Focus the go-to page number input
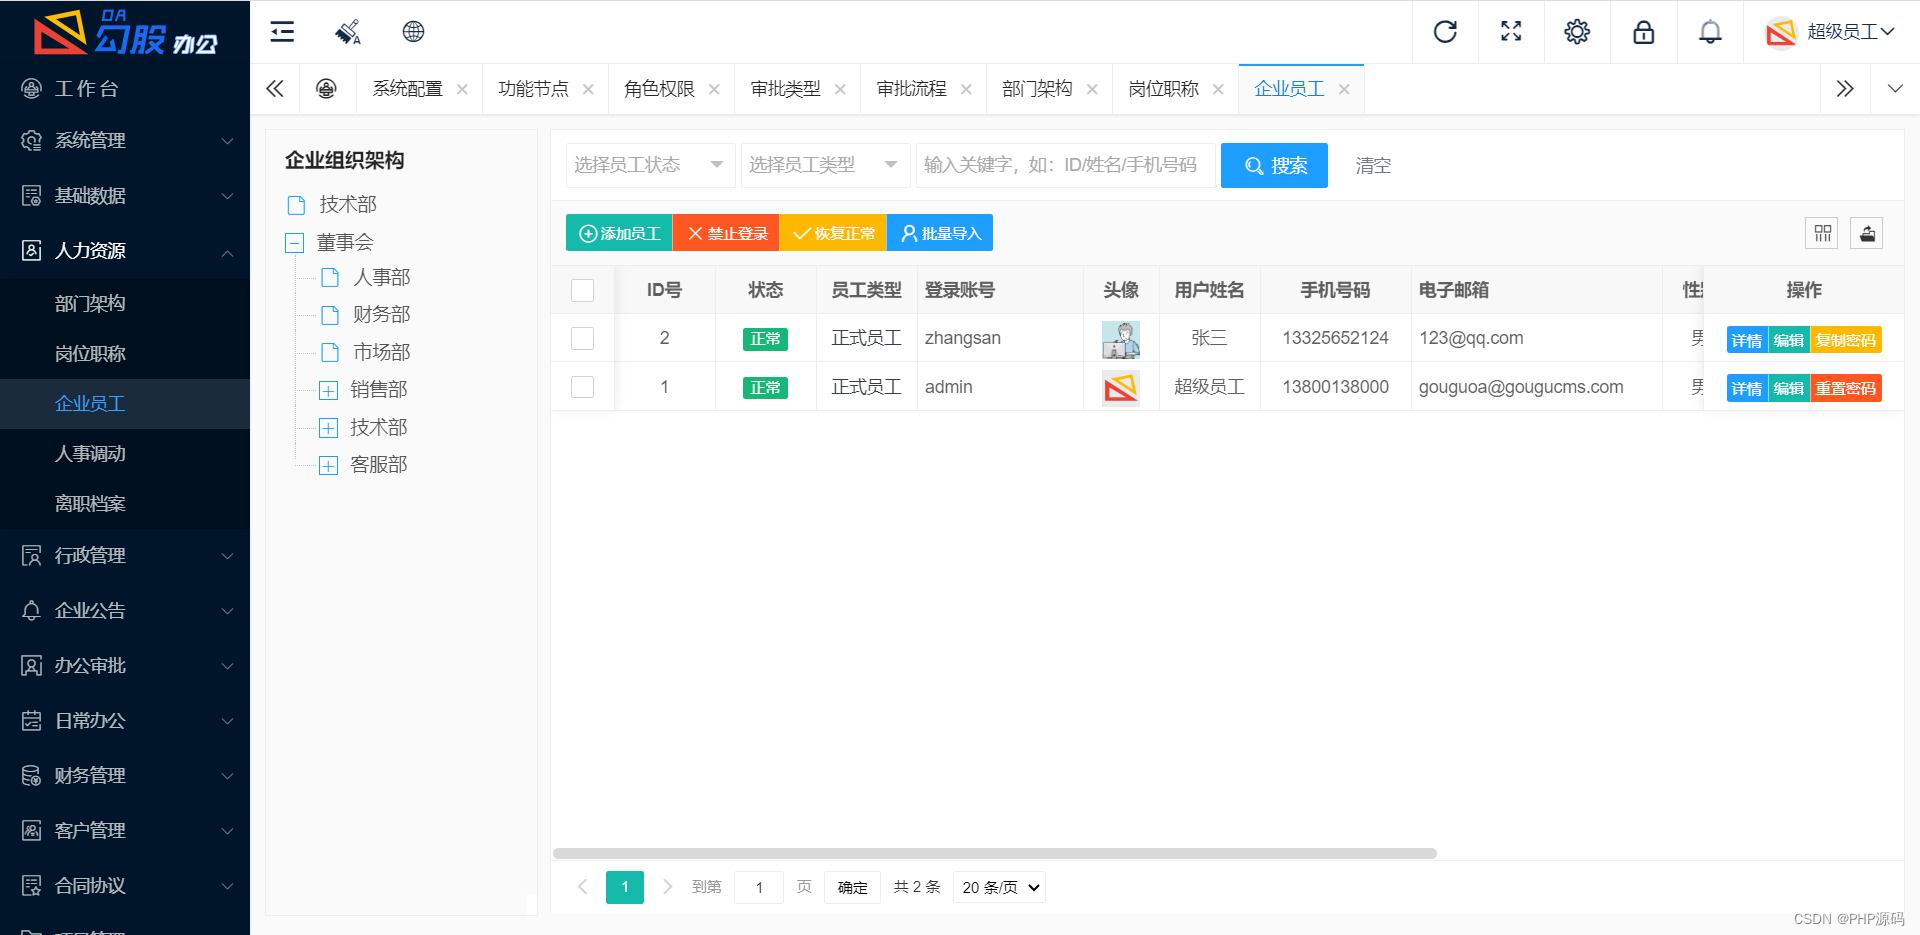The height and width of the screenshot is (935, 1920). (760, 887)
